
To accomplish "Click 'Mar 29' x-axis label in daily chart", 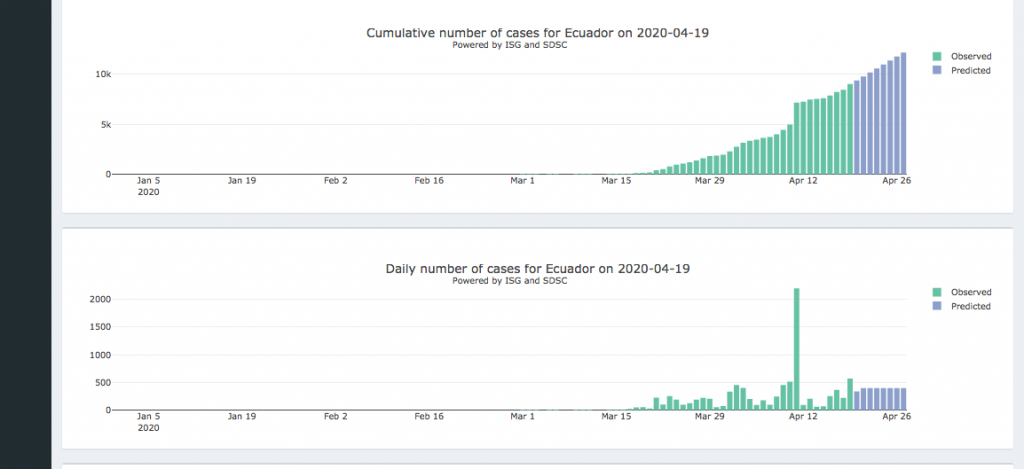I will pyautogui.click(x=709, y=417).
